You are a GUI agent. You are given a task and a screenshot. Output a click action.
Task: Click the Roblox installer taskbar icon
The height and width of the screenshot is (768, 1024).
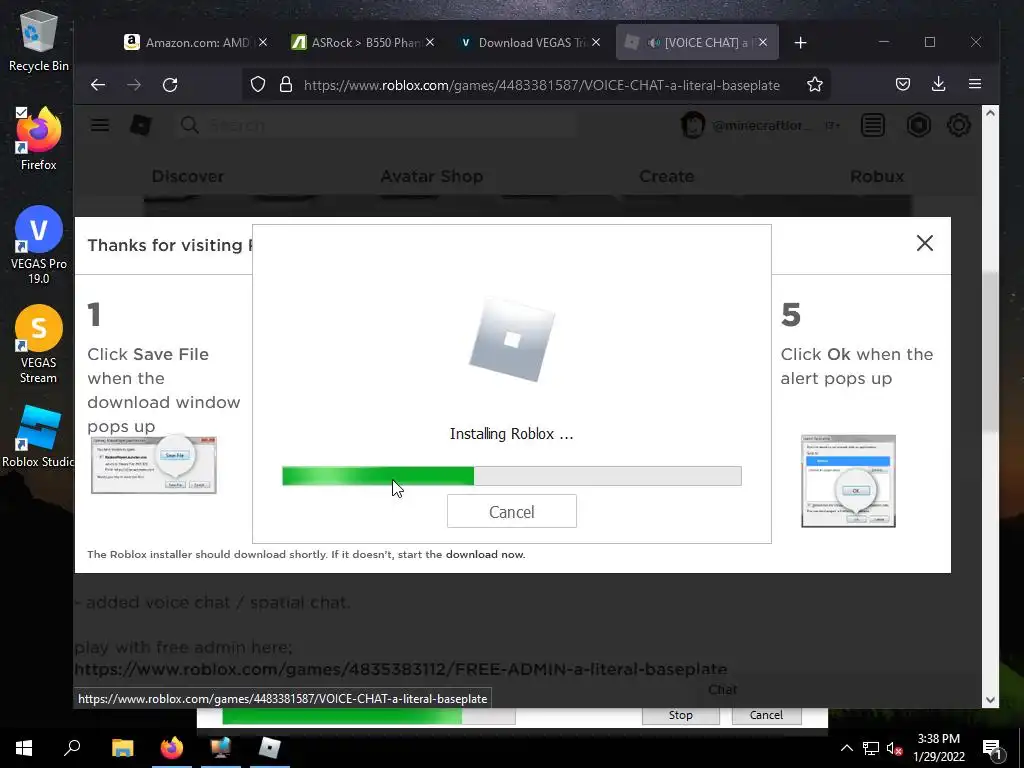(269, 747)
